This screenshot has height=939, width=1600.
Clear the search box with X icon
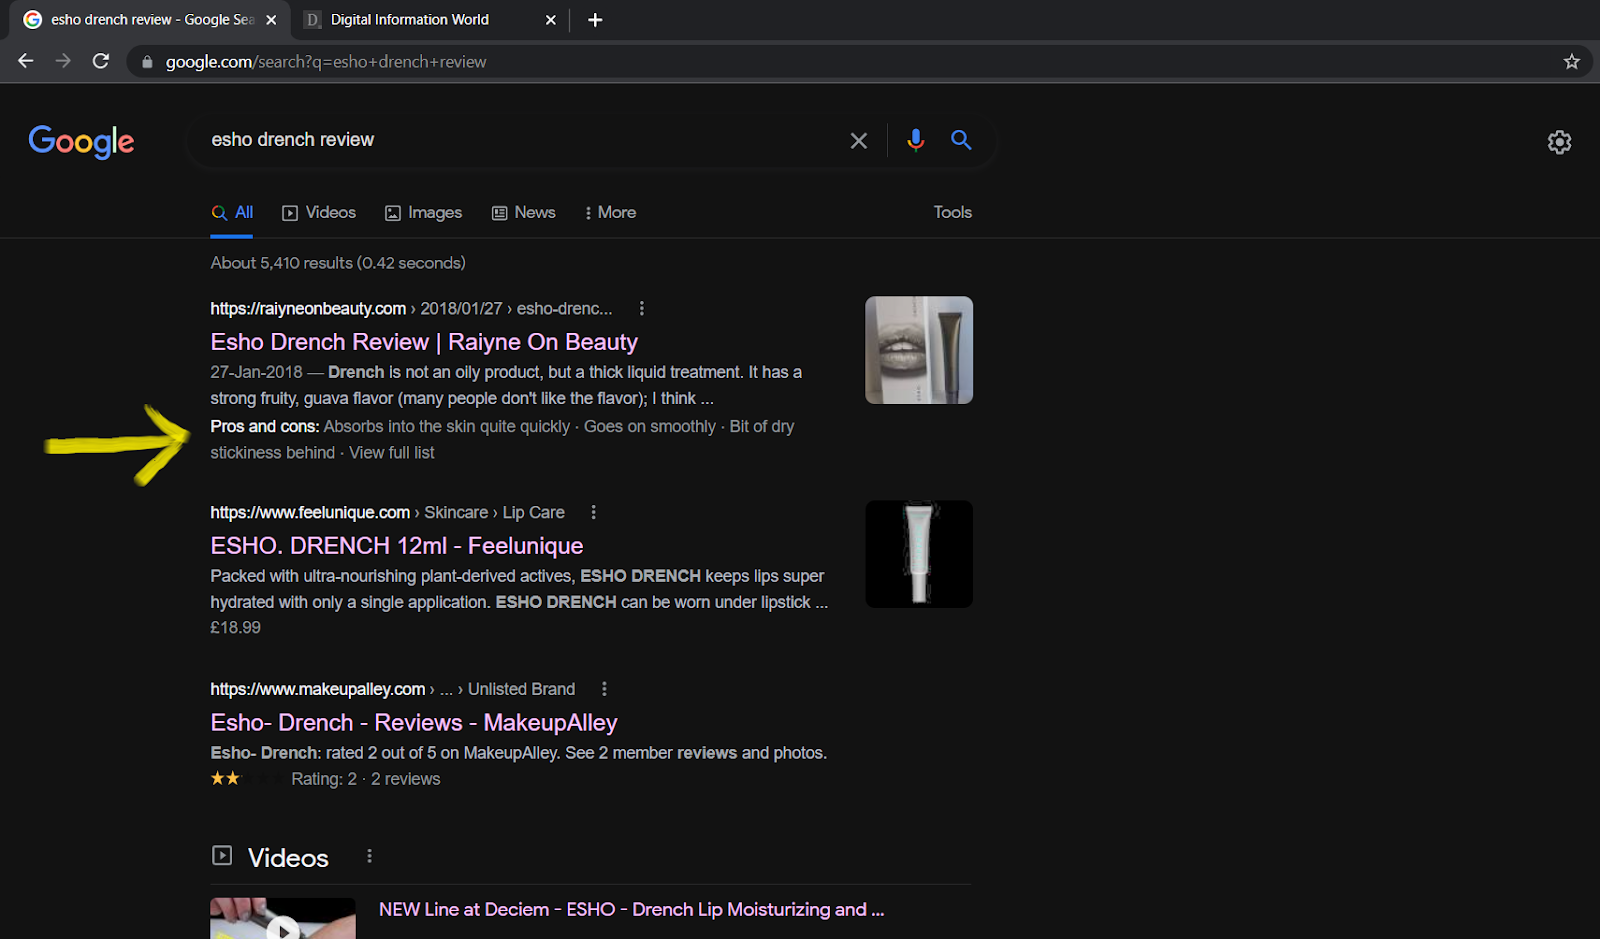pyautogui.click(x=858, y=141)
